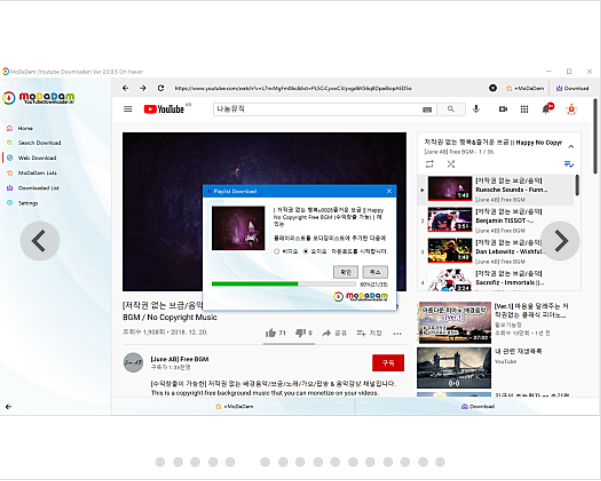Image resolution: width=601 pixels, height=481 pixels.
Task: Open the account avatar menu
Action: click(x=571, y=109)
